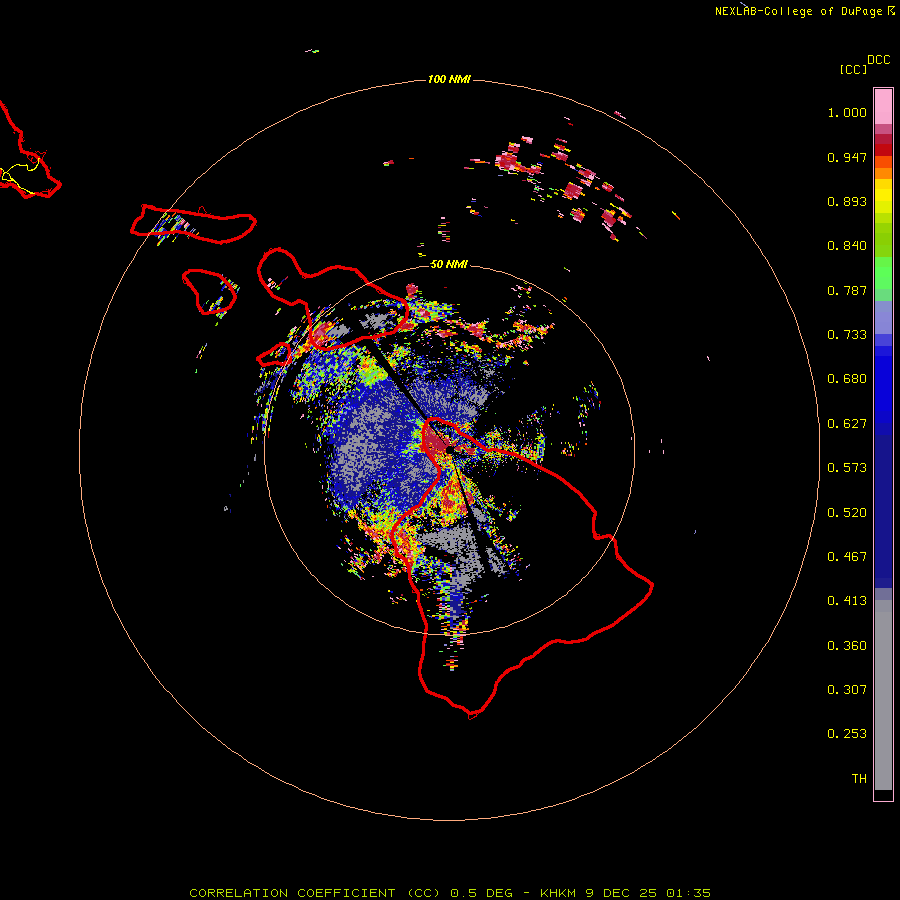Click the 0.573 scale value
The image size is (900, 900).
tap(847, 468)
